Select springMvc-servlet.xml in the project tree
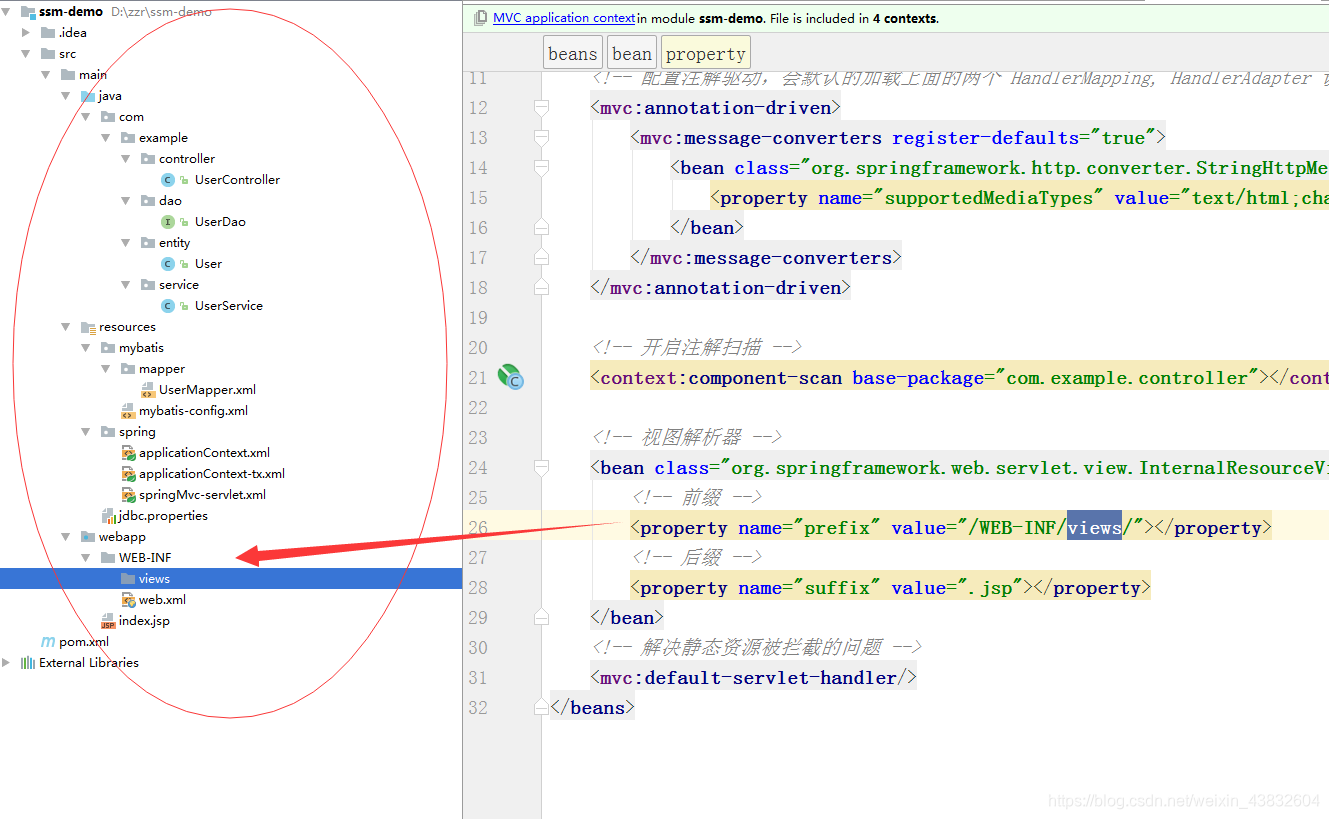1329x819 pixels. click(x=202, y=495)
